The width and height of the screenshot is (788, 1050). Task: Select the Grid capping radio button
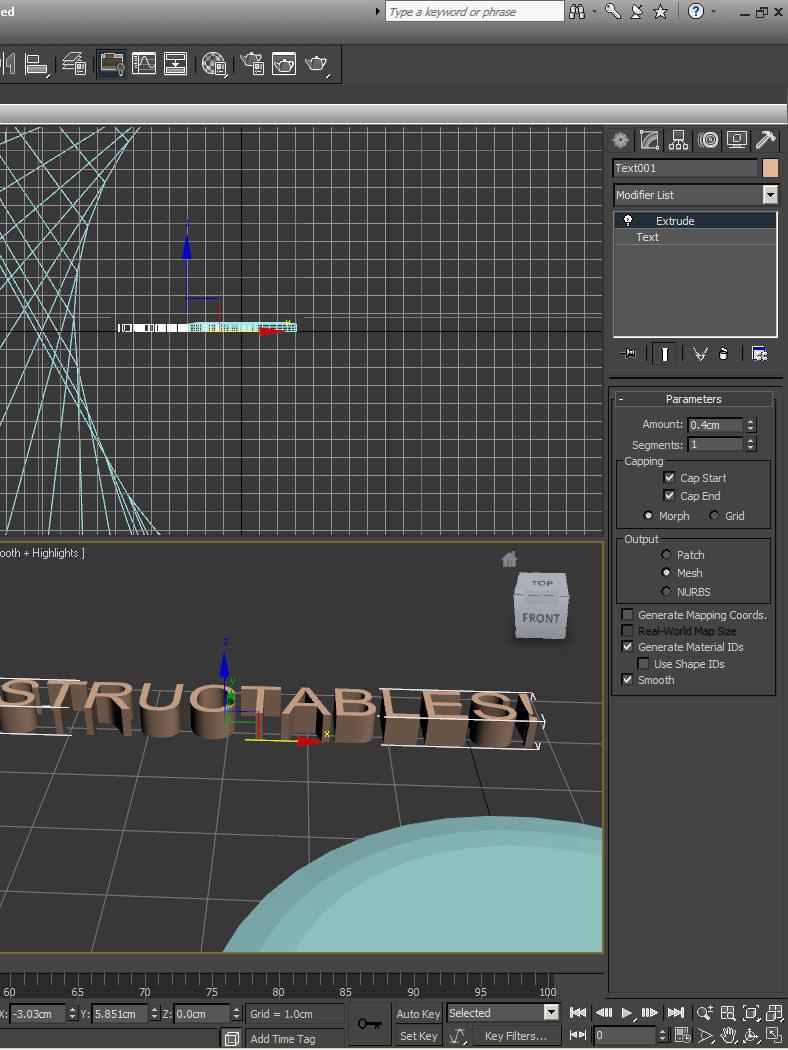click(x=714, y=516)
